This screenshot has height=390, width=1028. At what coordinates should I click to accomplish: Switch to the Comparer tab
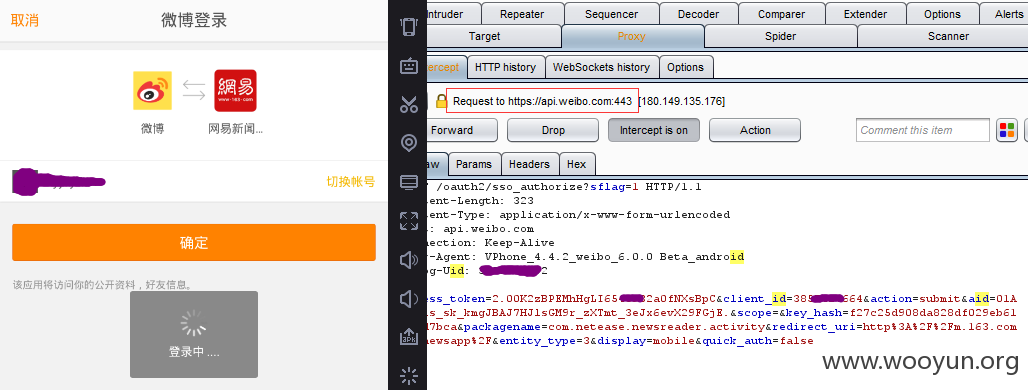pos(781,14)
